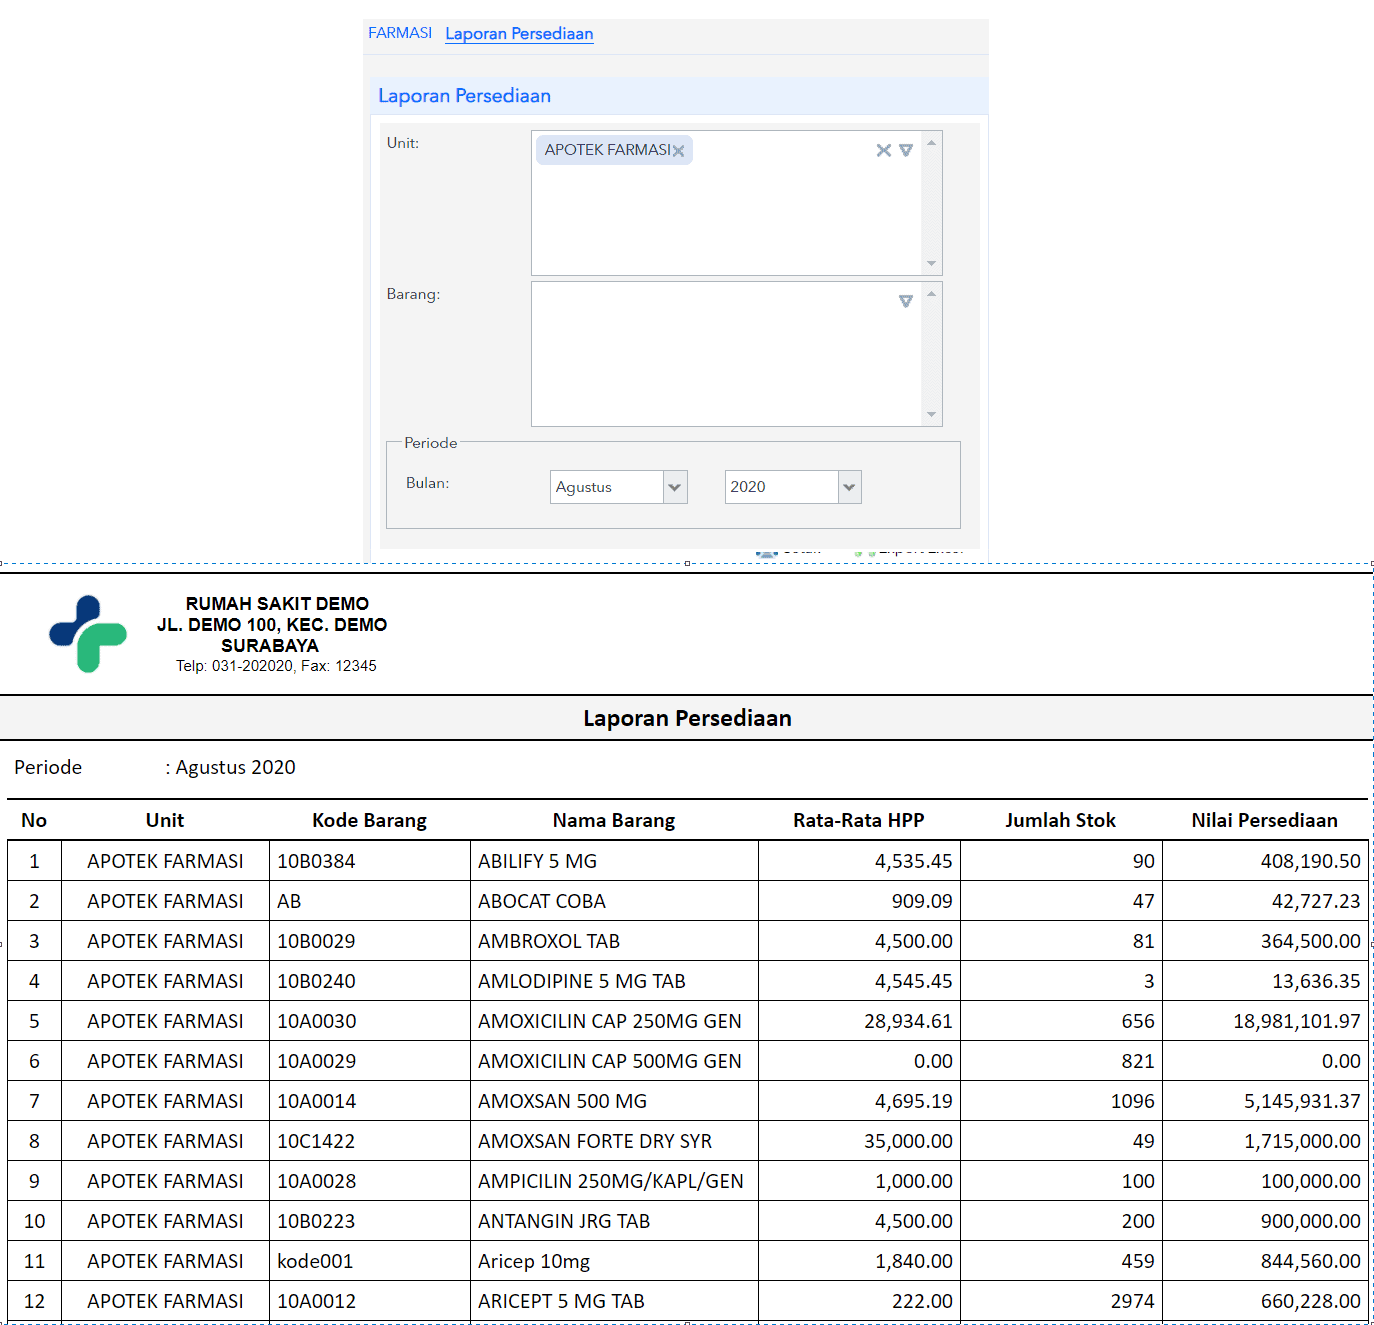Click the Rata-Rata HPP column header
Viewport: 1374px width, 1325px height.
tap(858, 820)
